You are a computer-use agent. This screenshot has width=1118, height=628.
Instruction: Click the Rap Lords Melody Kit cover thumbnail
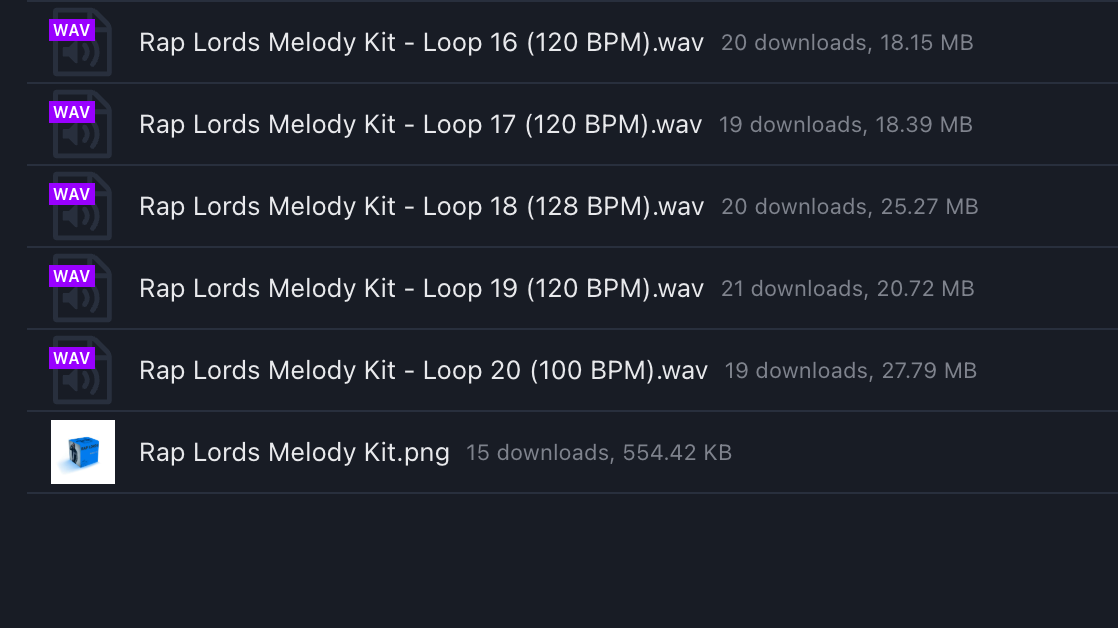click(x=82, y=452)
